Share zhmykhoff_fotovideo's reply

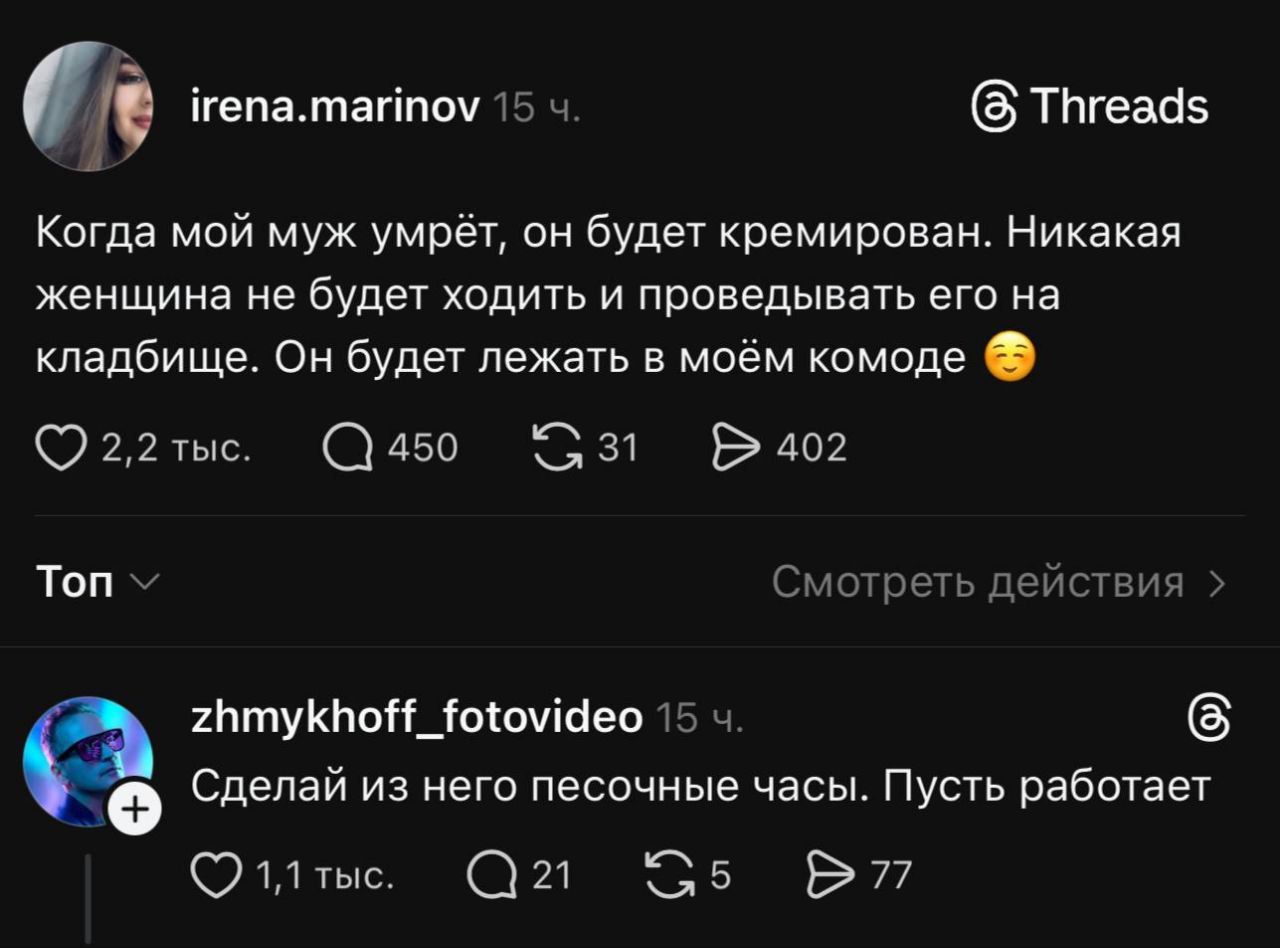click(830, 876)
